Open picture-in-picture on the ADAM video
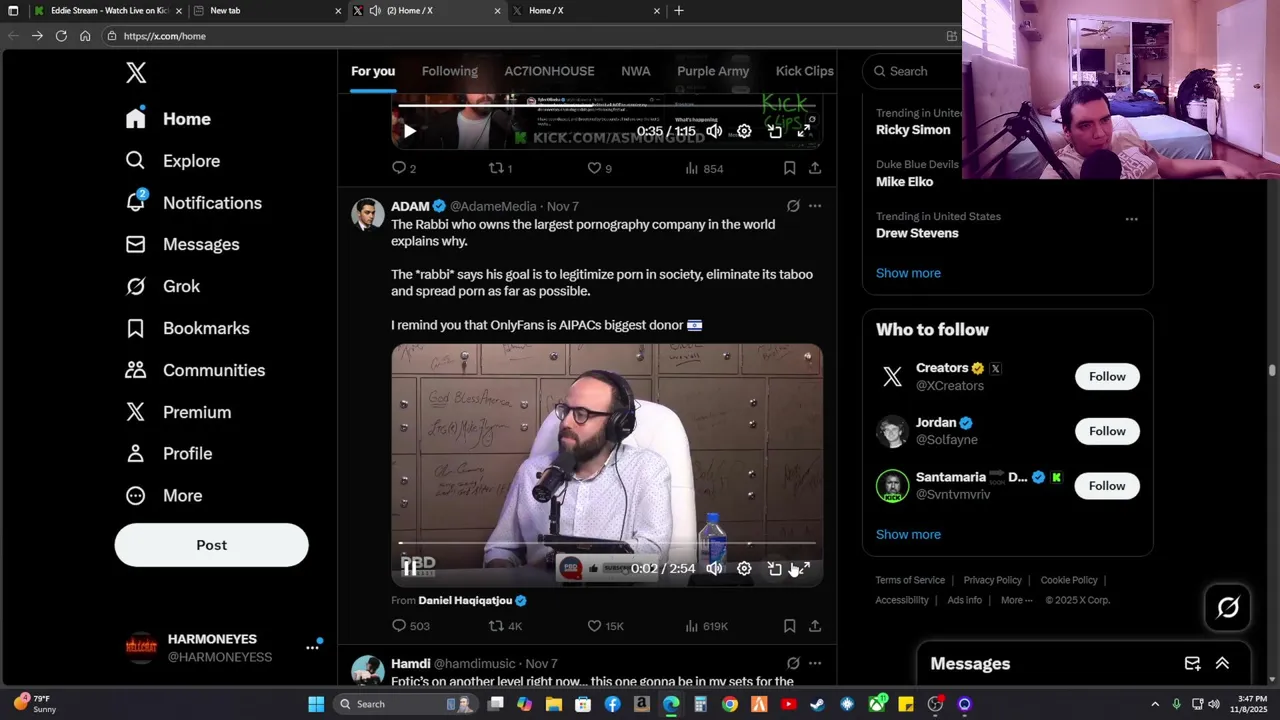The image size is (1280, 720). tap(774, 568)
